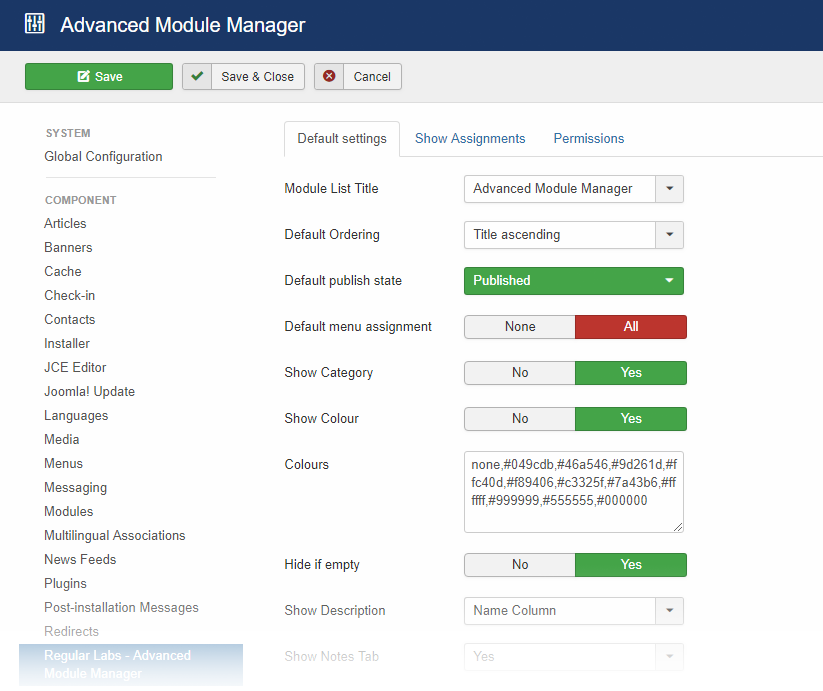This screenshot has width=823, height=691.
Task: Click the checkmark icon on Save & Close
Action: 198,77
